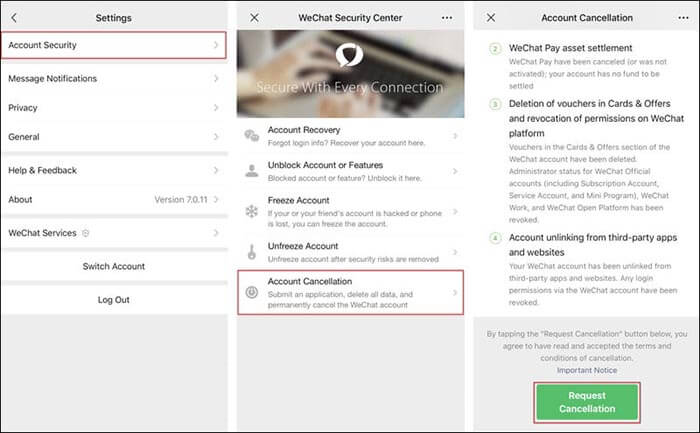The image size is (700, 433).
Task: Tap the Freeze Account snowflake icon
Action: point(252,212)
